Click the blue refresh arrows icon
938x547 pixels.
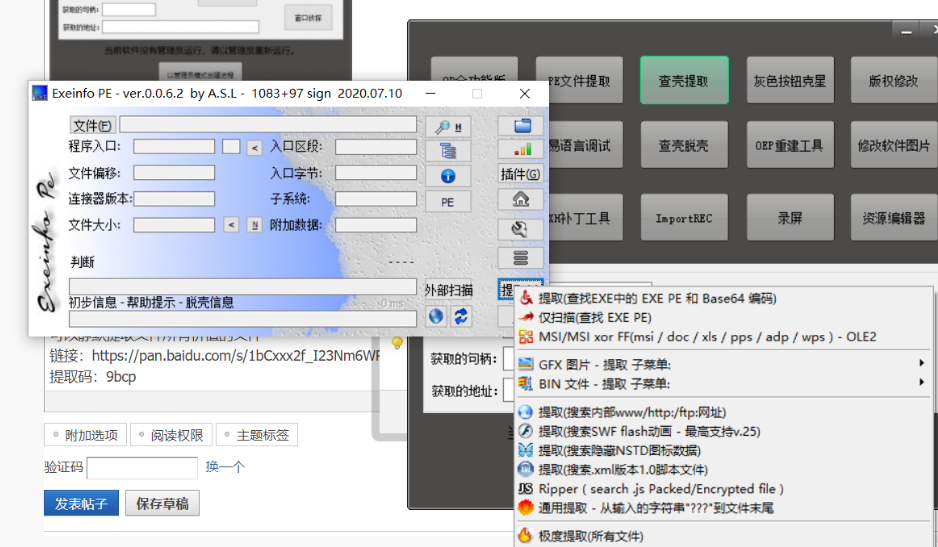pyautogui.click(x=461, y=316)
